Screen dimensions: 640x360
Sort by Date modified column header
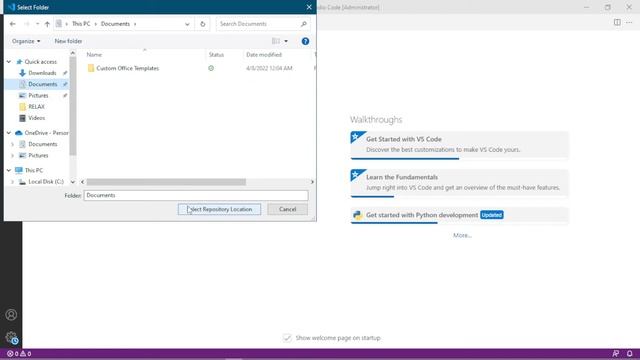[264, 55]
